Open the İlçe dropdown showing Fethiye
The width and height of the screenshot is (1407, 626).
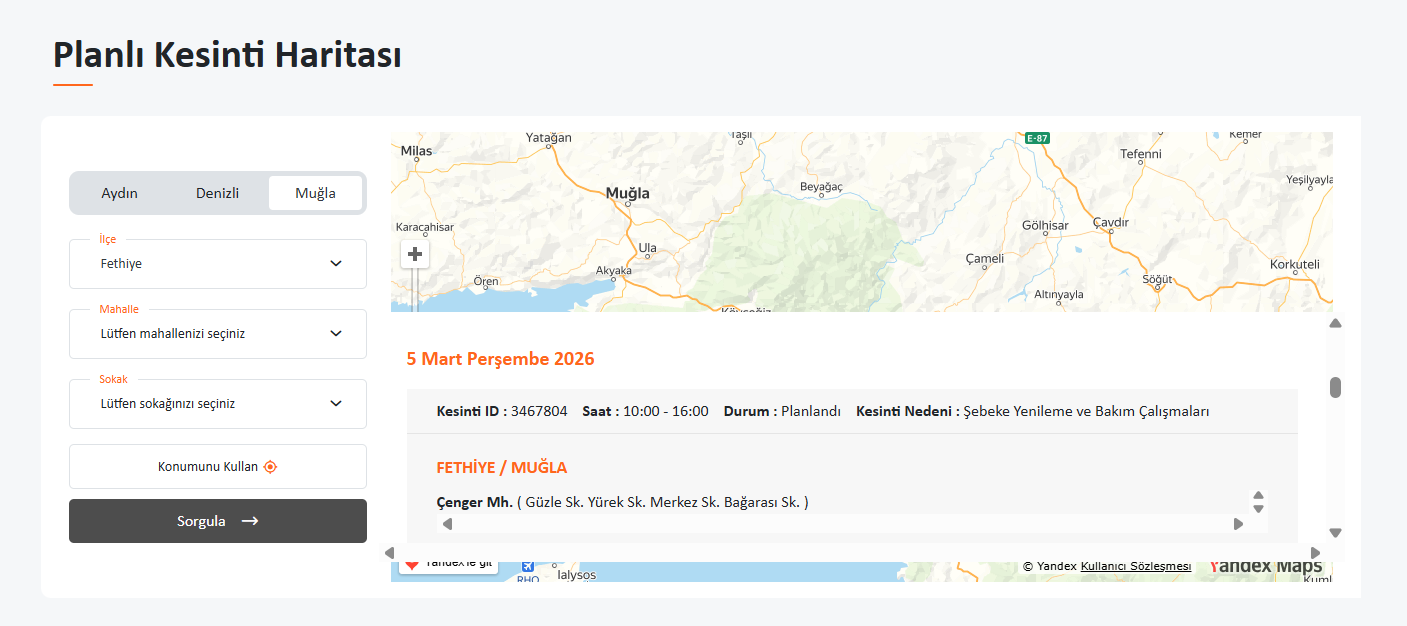pos(218,264)
